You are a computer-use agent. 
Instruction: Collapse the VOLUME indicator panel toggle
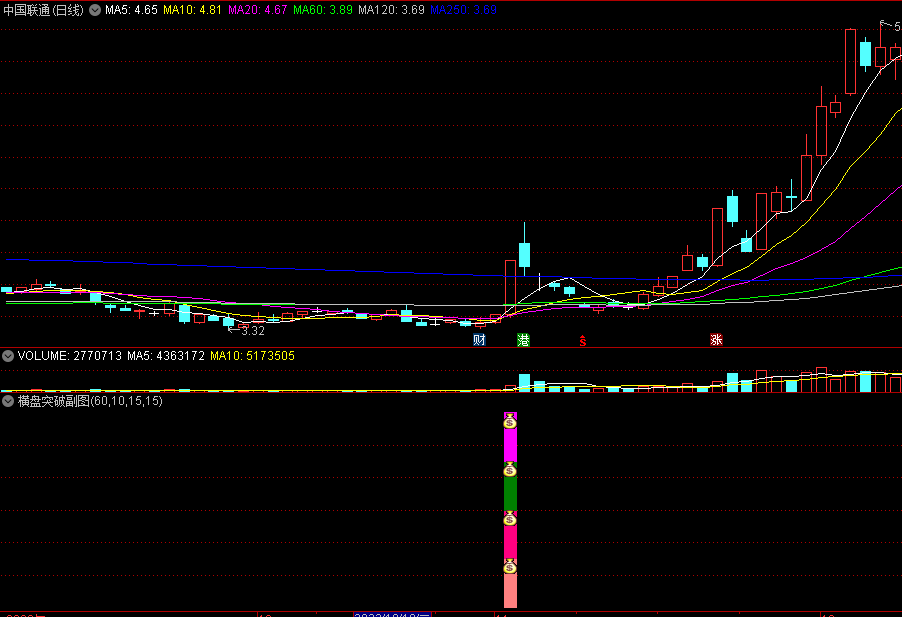8,356
